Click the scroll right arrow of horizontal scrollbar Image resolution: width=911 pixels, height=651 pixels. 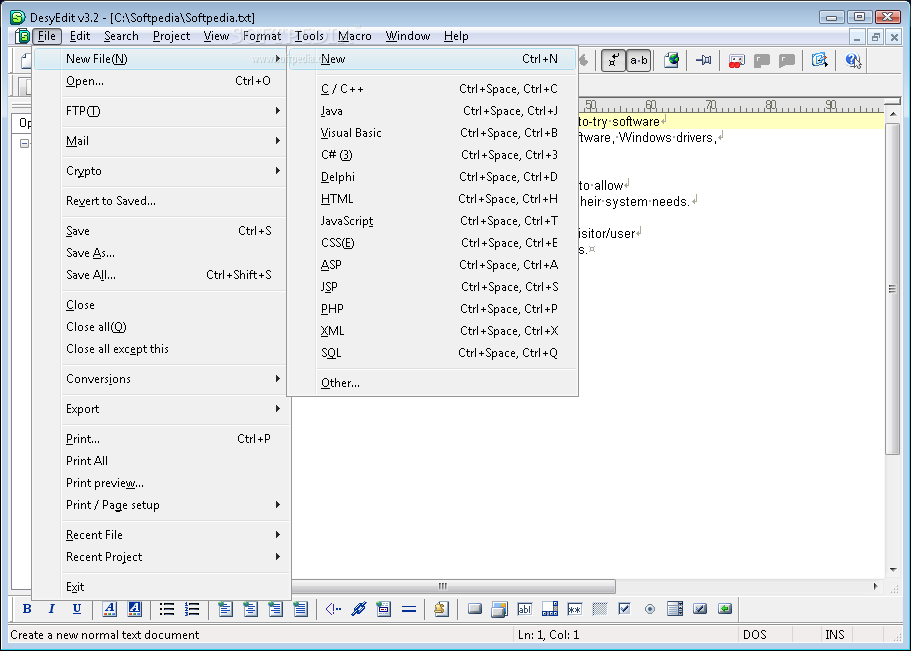click(876, 586)
